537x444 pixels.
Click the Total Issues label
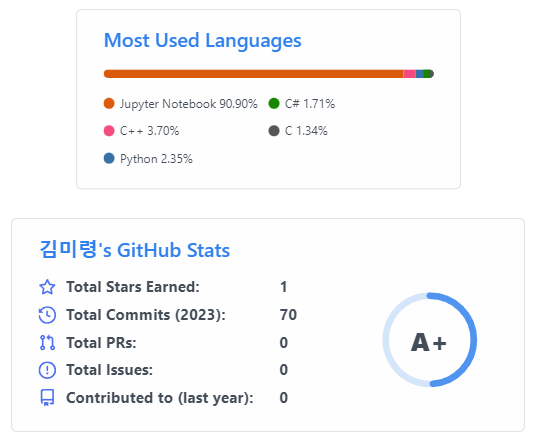pos(110,370)
